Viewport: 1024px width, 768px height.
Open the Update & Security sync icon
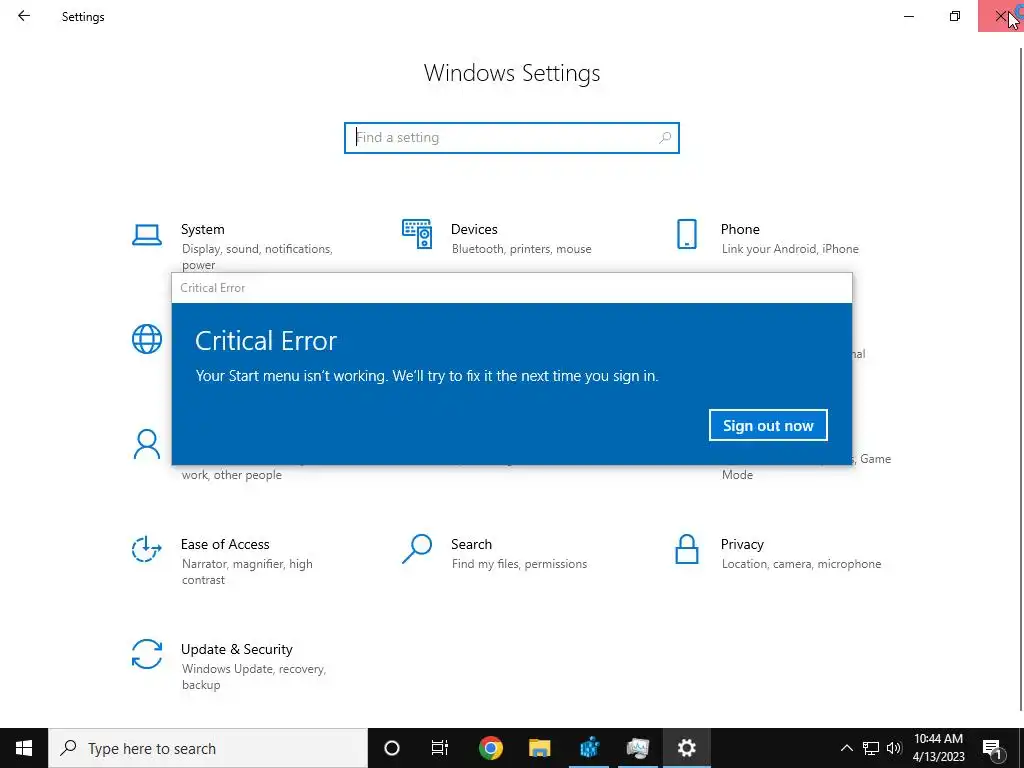coord(147,654)
